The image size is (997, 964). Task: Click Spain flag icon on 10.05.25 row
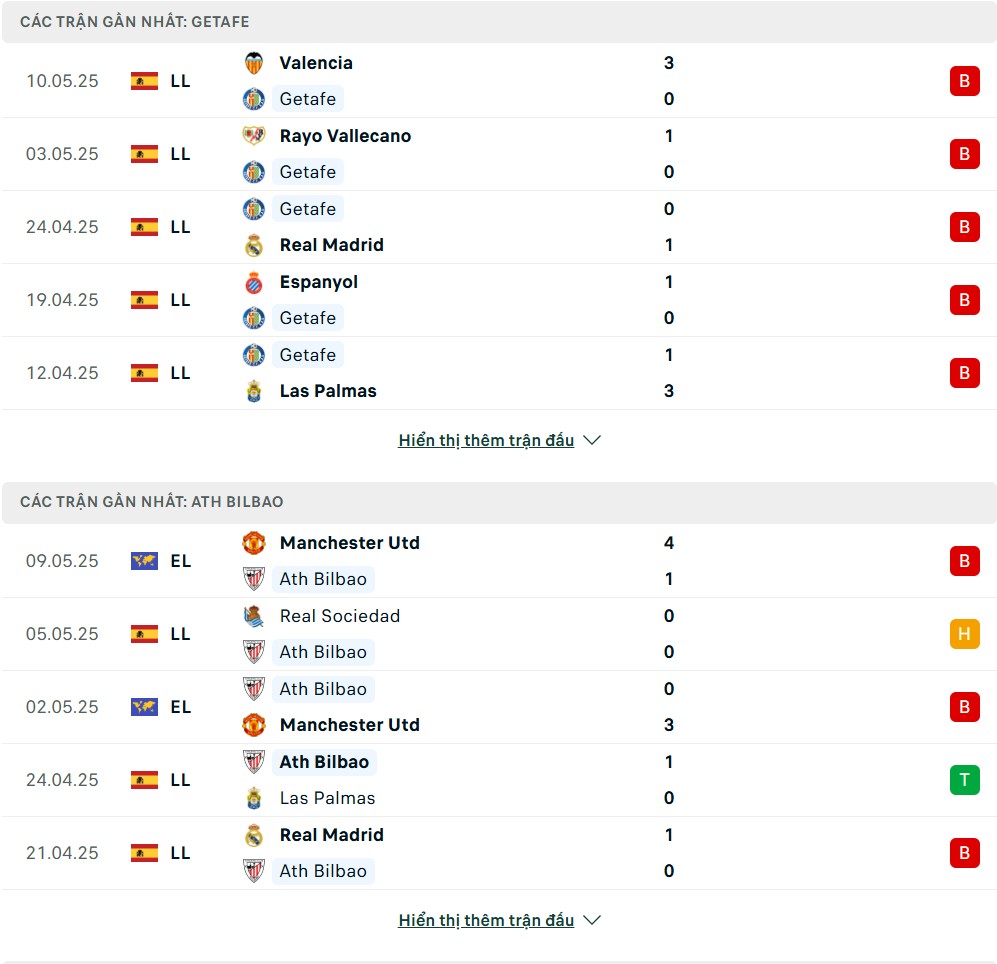144,81
